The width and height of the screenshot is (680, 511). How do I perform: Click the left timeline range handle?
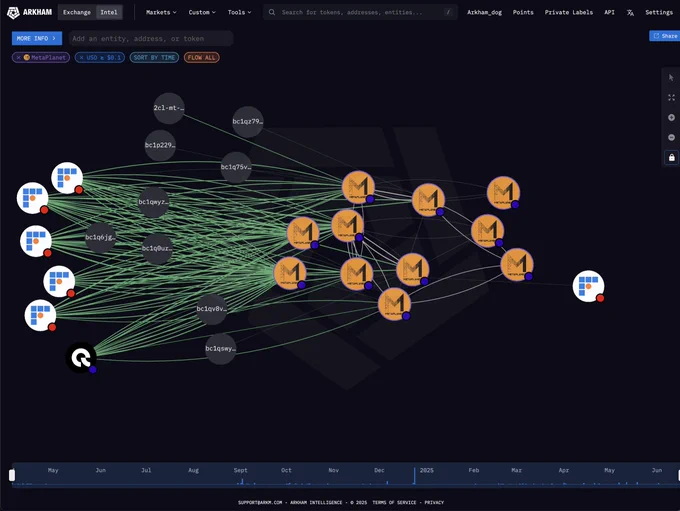pyautogui.click(x=12, y=475)
